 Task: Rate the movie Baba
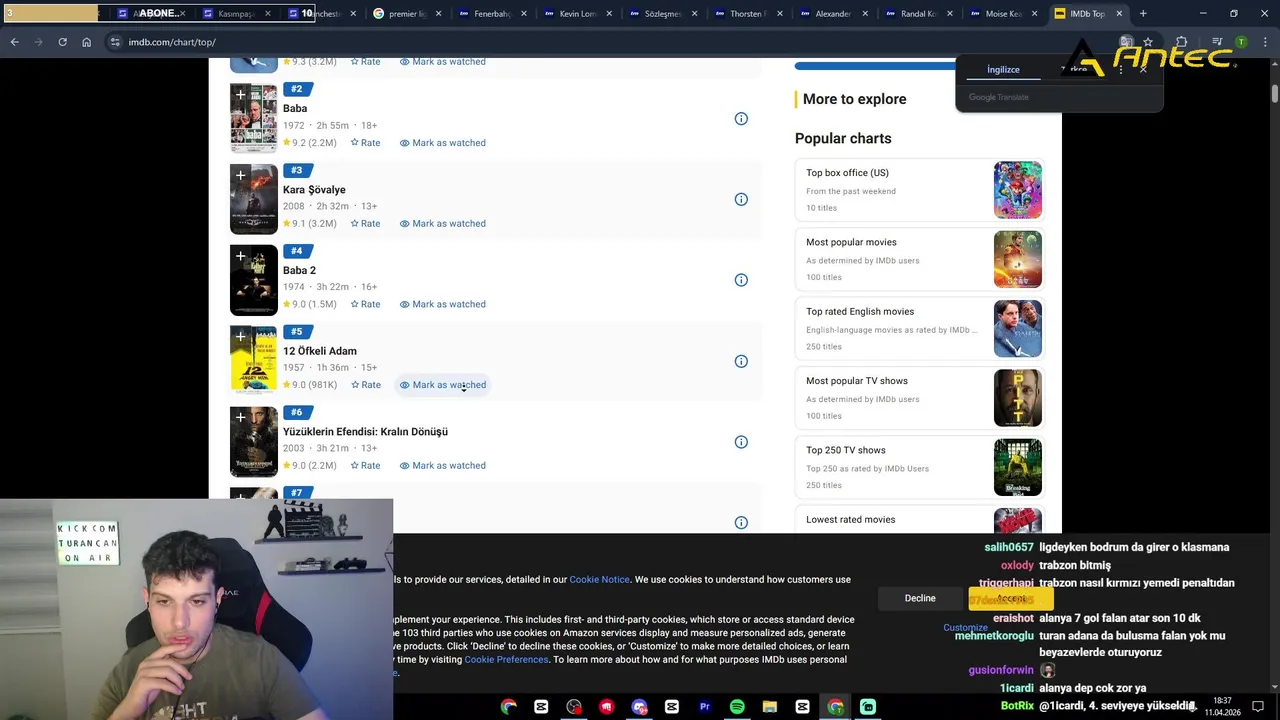click(365, 143)
